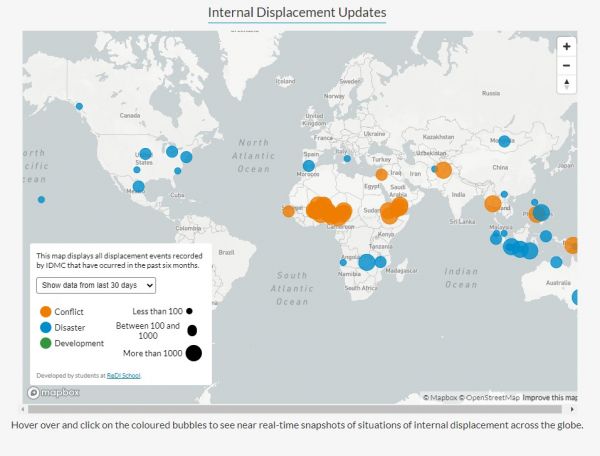Open the OpenStreetMap attribution link
Screen dimensions: 600x456
pos(490,397)
